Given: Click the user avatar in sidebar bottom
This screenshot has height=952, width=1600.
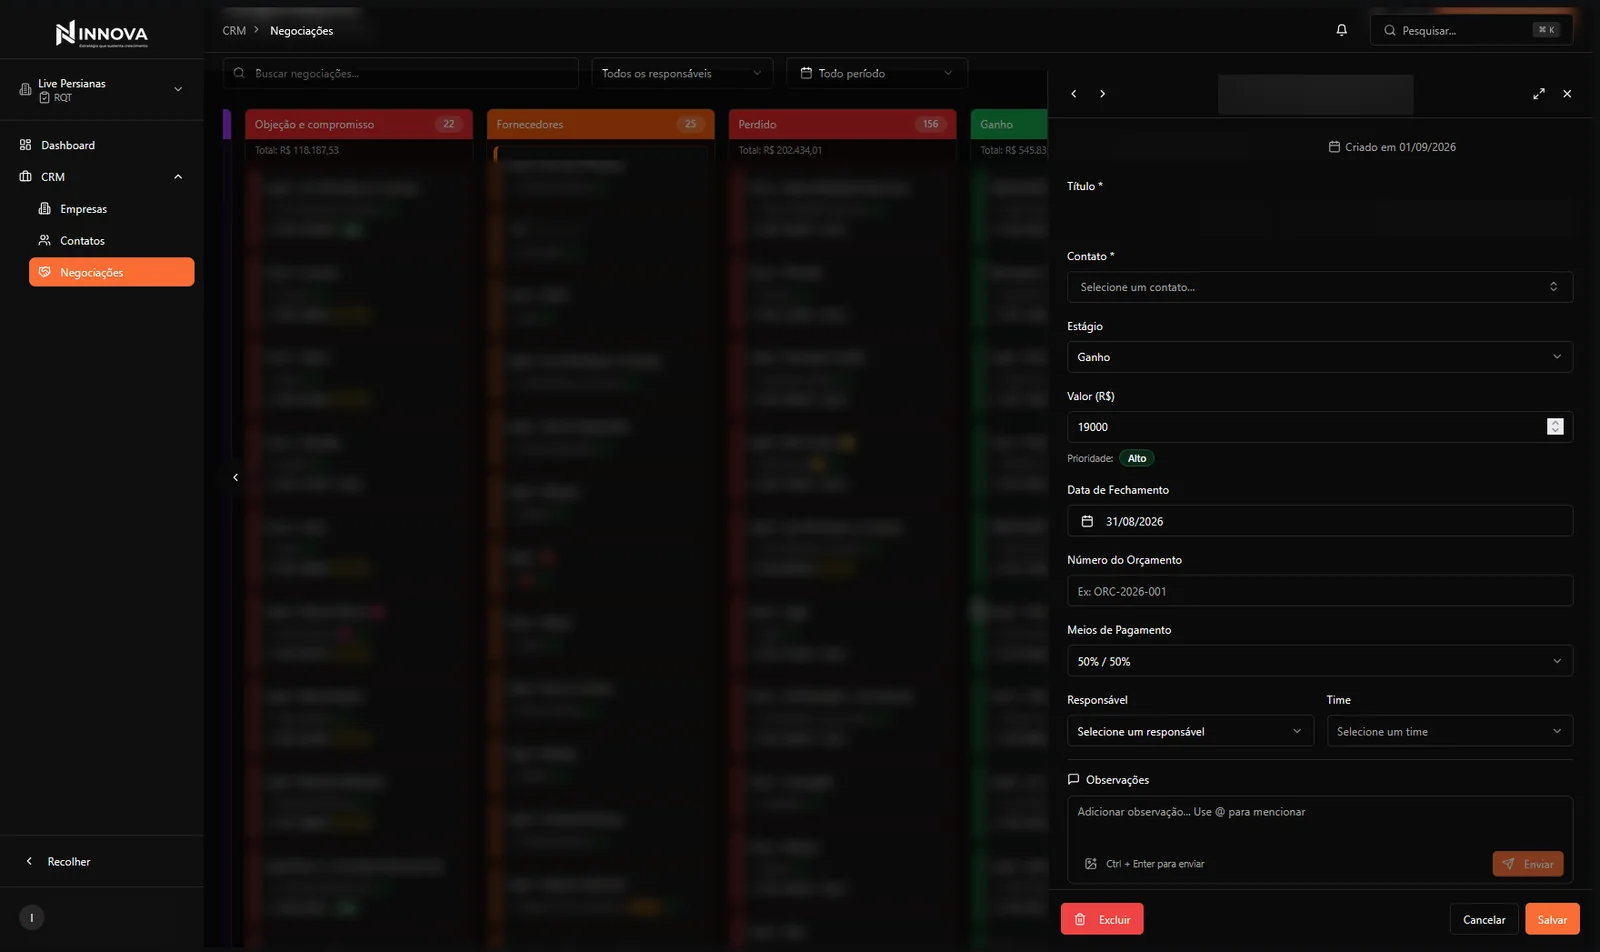Looking at the screenshot, I should click(32, 917).
